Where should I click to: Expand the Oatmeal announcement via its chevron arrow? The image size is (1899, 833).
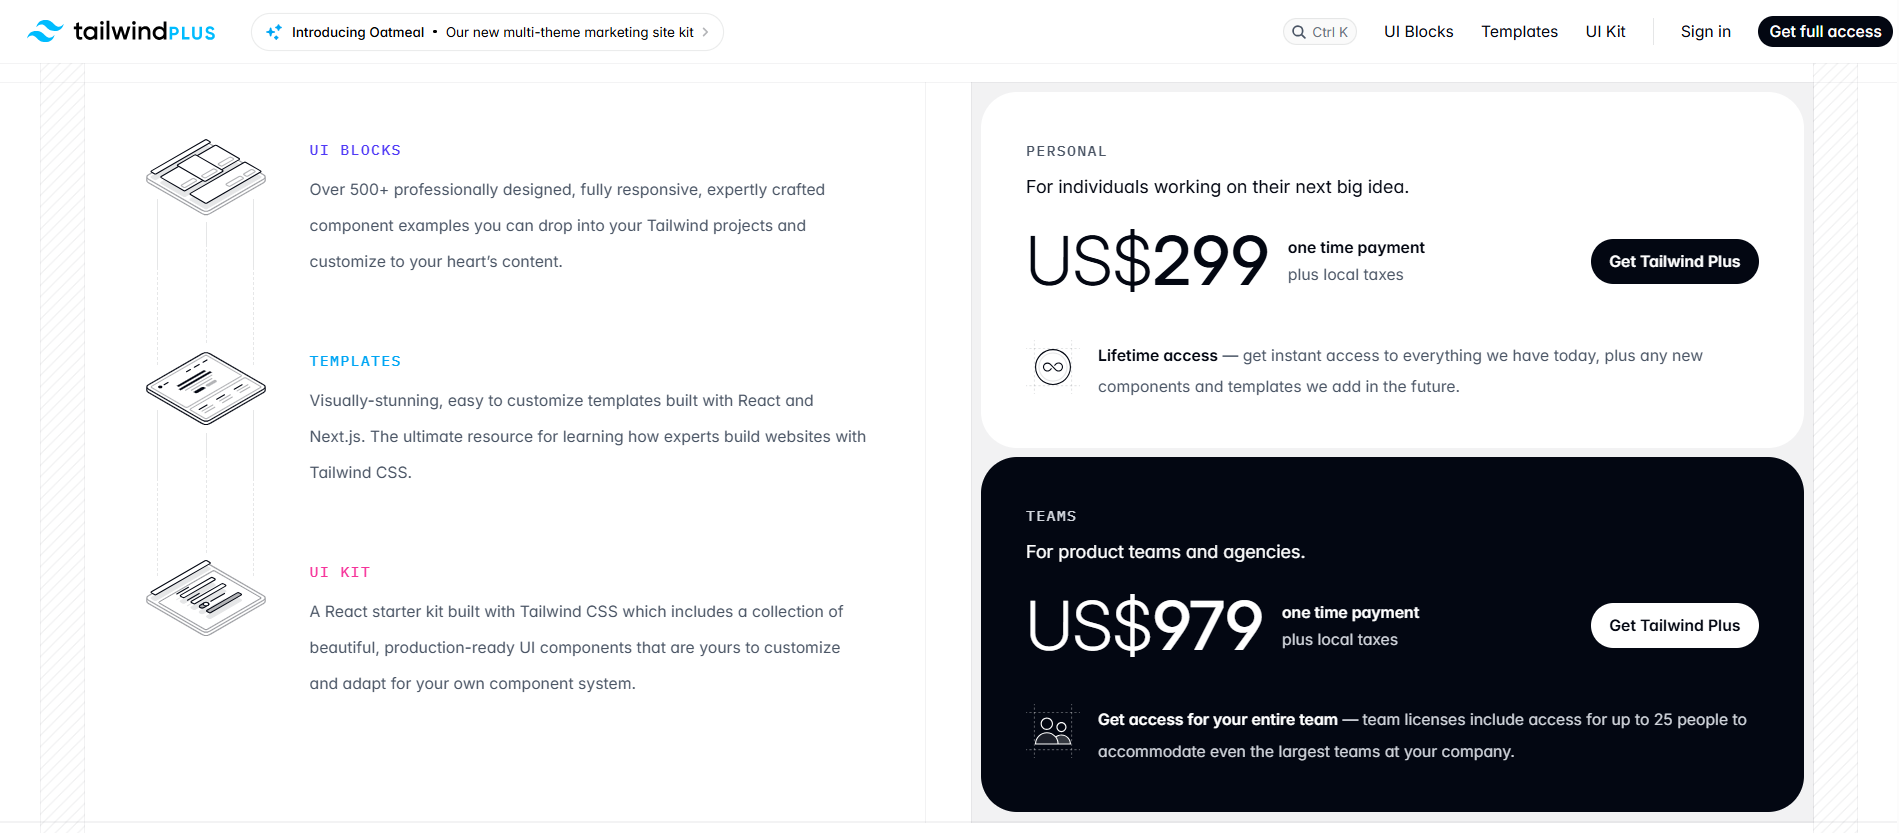(706, 31)
